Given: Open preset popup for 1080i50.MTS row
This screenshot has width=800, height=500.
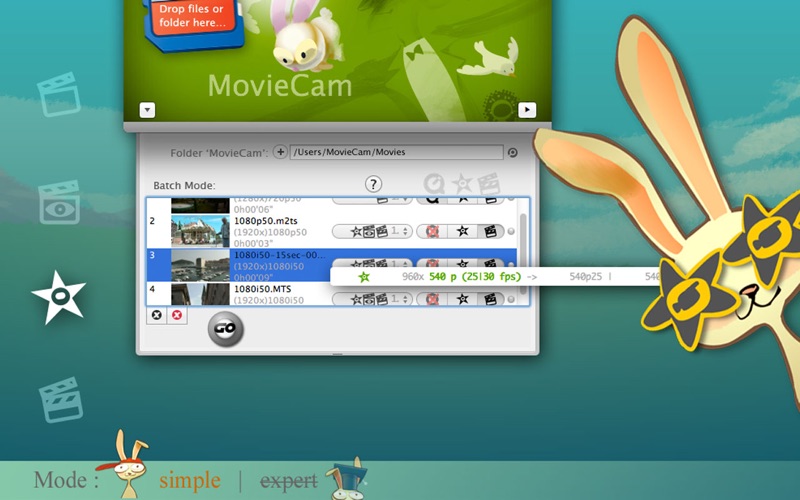Looking at the screenshot, I should 372,299.
